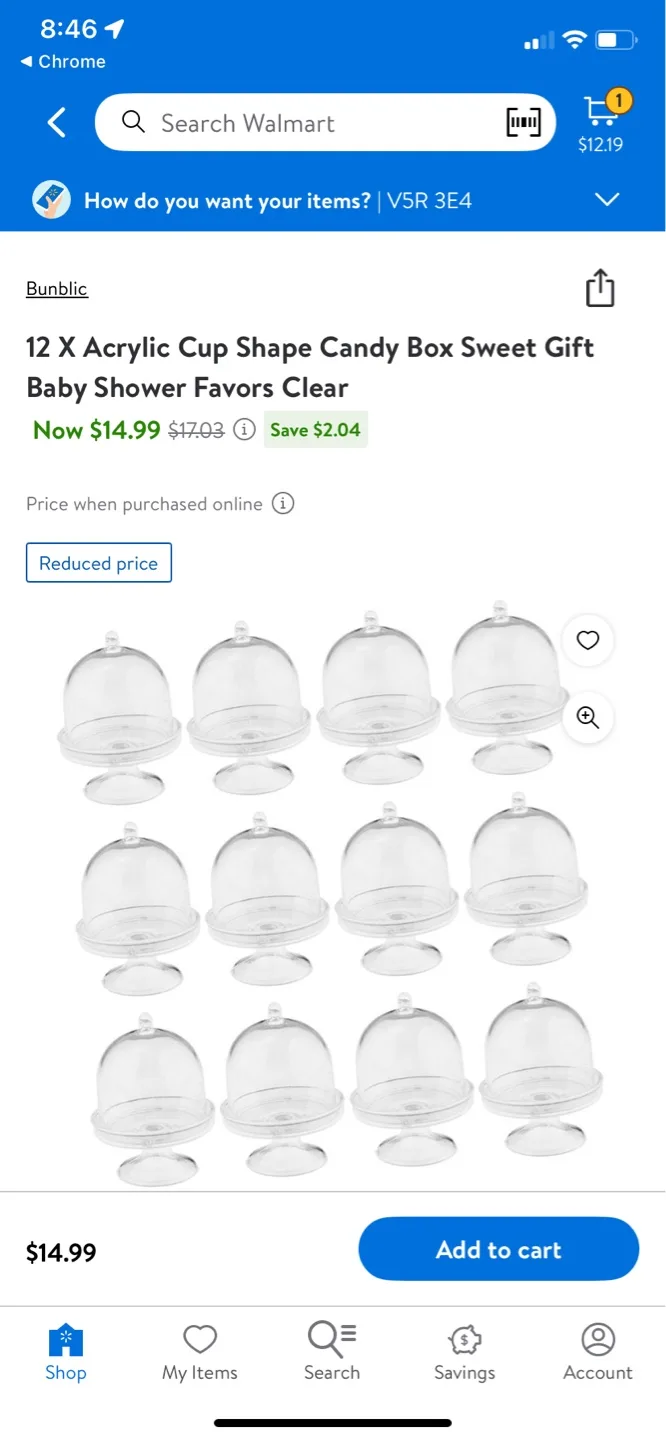Viewport: 666px width, 1440px height.
Task: Expand the delivery options chevron
Action: pyautogui.click(x=607, y=199)
